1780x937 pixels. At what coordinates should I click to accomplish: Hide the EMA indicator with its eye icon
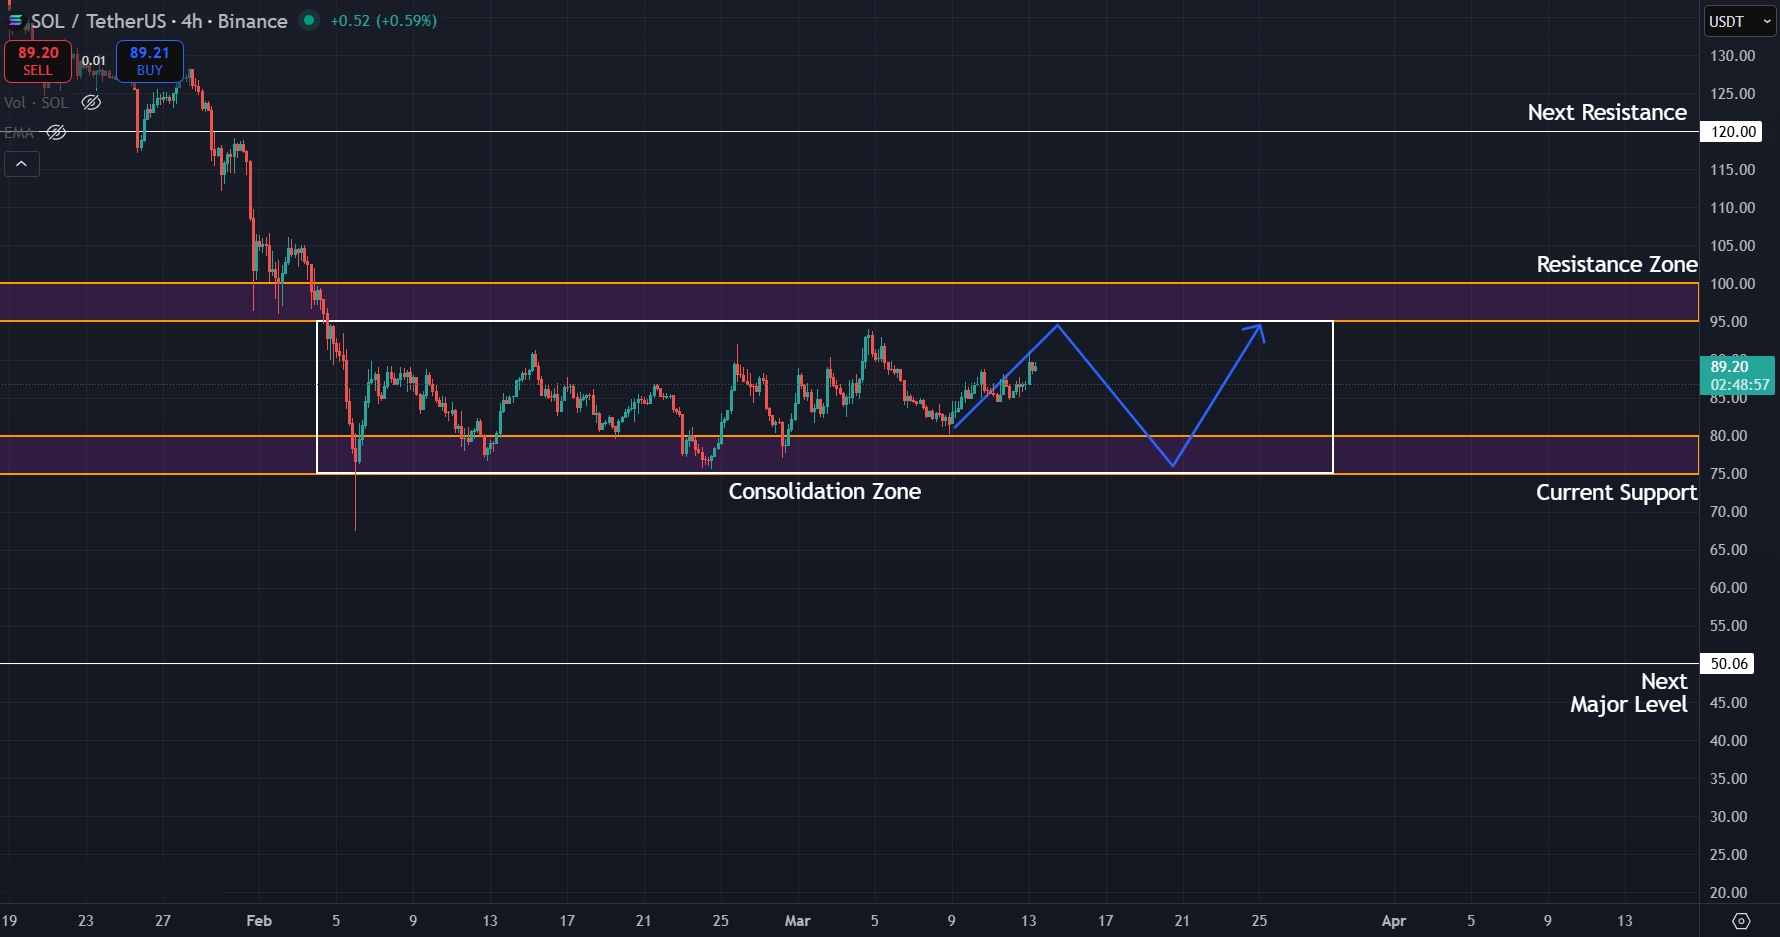point(56,131)
